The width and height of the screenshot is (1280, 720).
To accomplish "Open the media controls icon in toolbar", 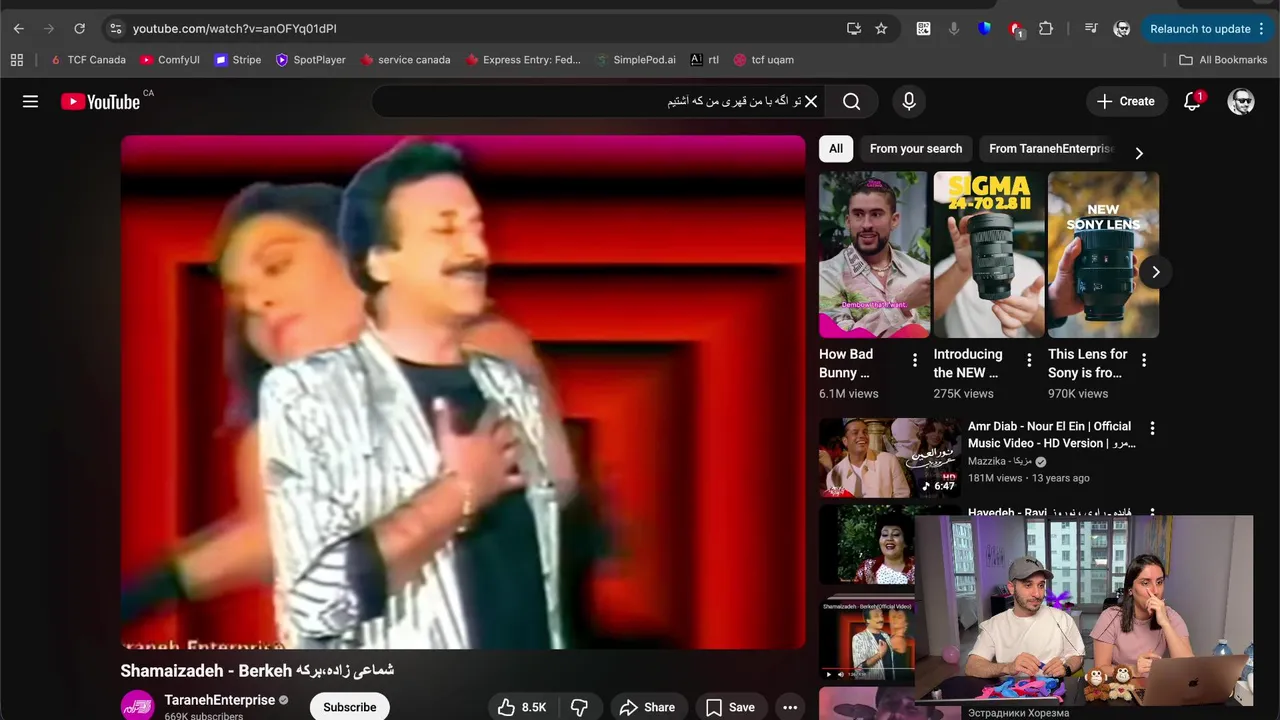I will [1090, 29].
